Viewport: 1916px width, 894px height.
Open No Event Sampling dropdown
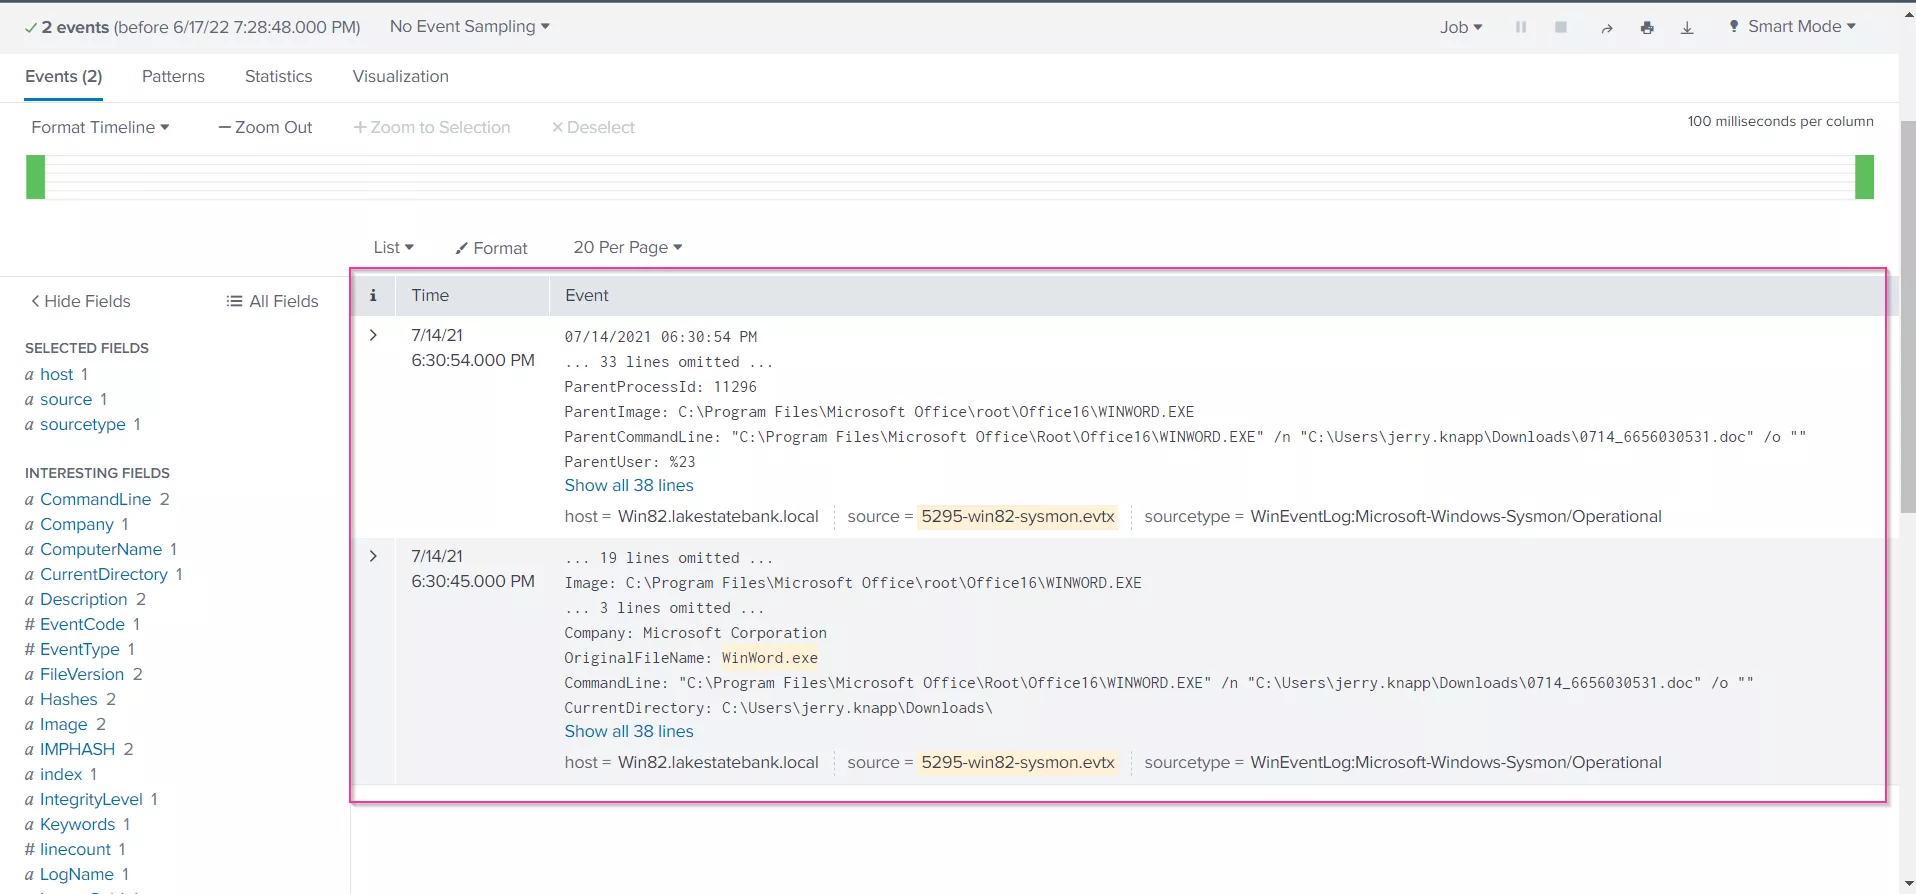[469, 26]
